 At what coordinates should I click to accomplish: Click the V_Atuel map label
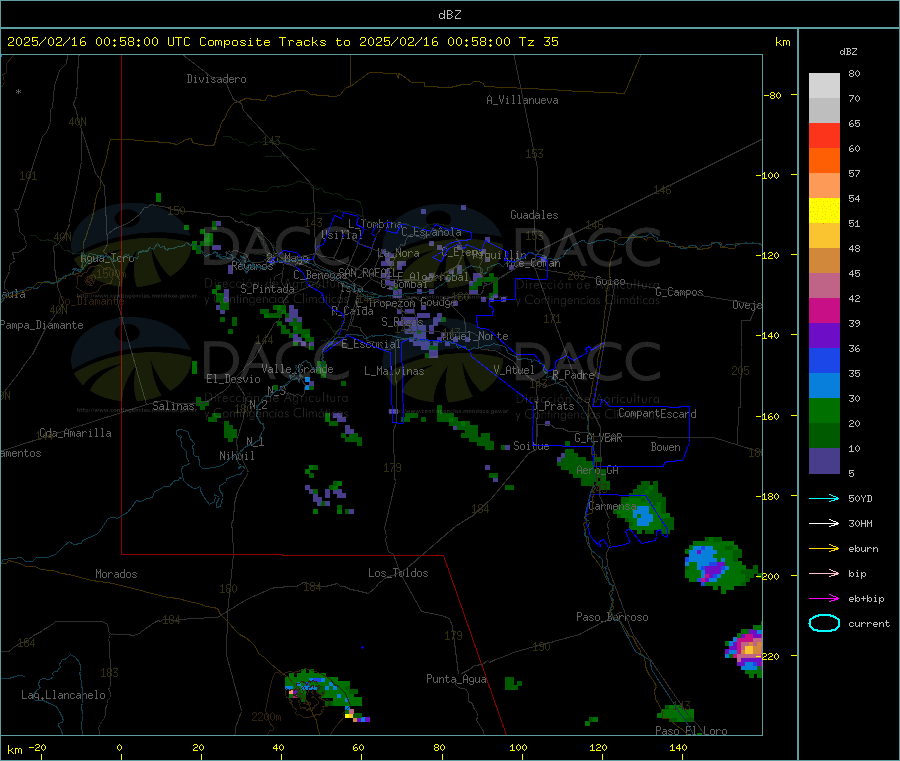pos(514,370)
